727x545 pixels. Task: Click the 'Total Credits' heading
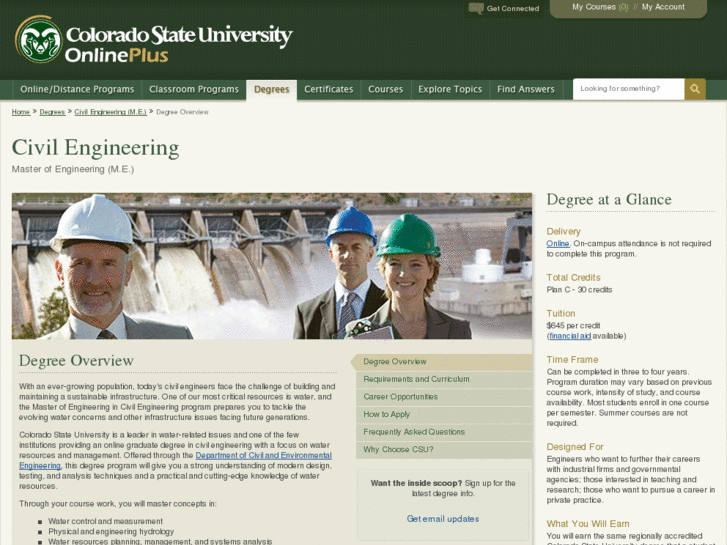tap(574, 278)
